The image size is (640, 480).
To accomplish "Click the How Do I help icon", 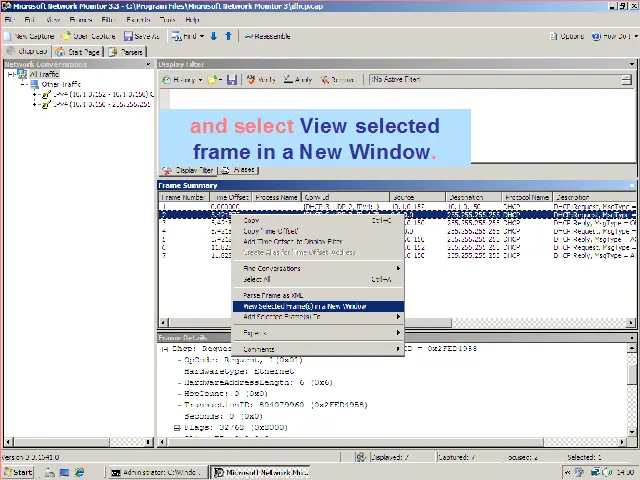I will point(596,36).
